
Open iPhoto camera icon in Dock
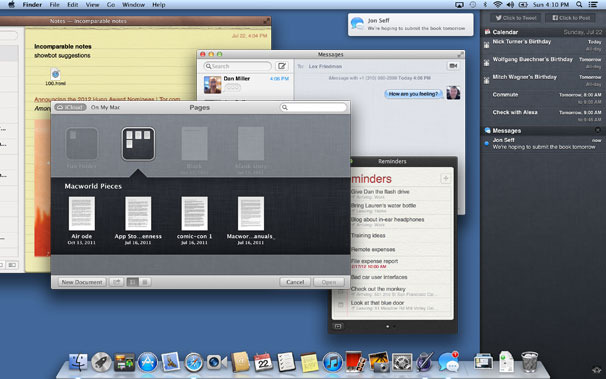pyautogui.click(x=379, y=362)
